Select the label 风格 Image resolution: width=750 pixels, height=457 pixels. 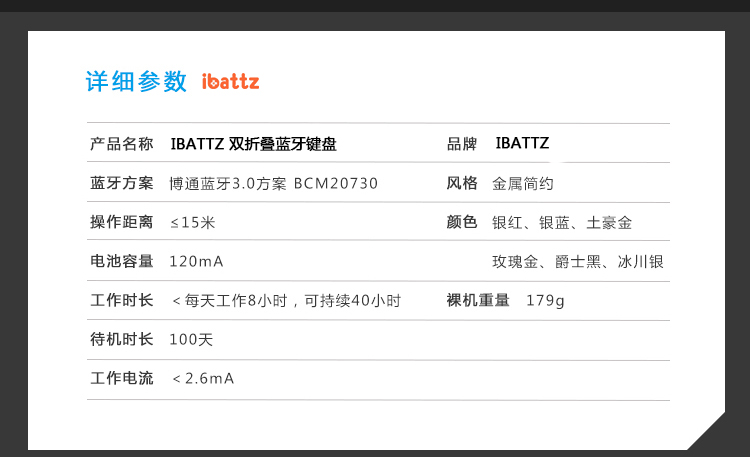pos(462,183)
